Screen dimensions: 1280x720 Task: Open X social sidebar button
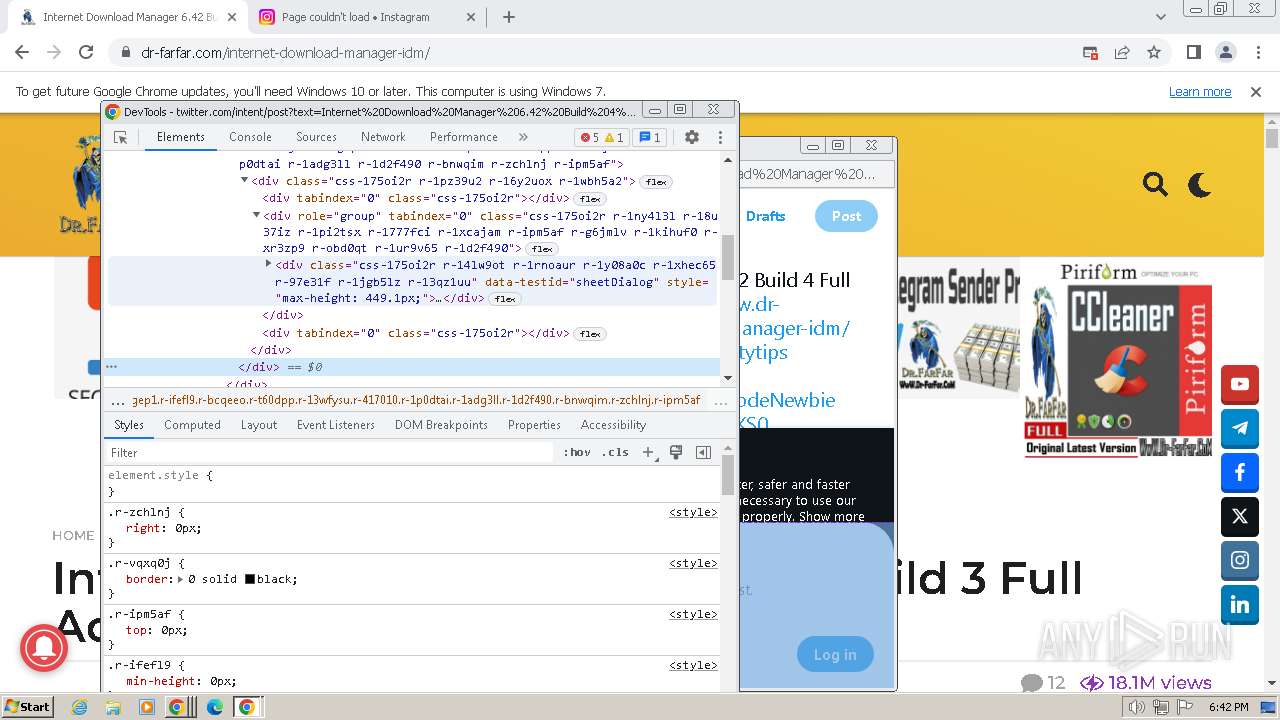1240,516
